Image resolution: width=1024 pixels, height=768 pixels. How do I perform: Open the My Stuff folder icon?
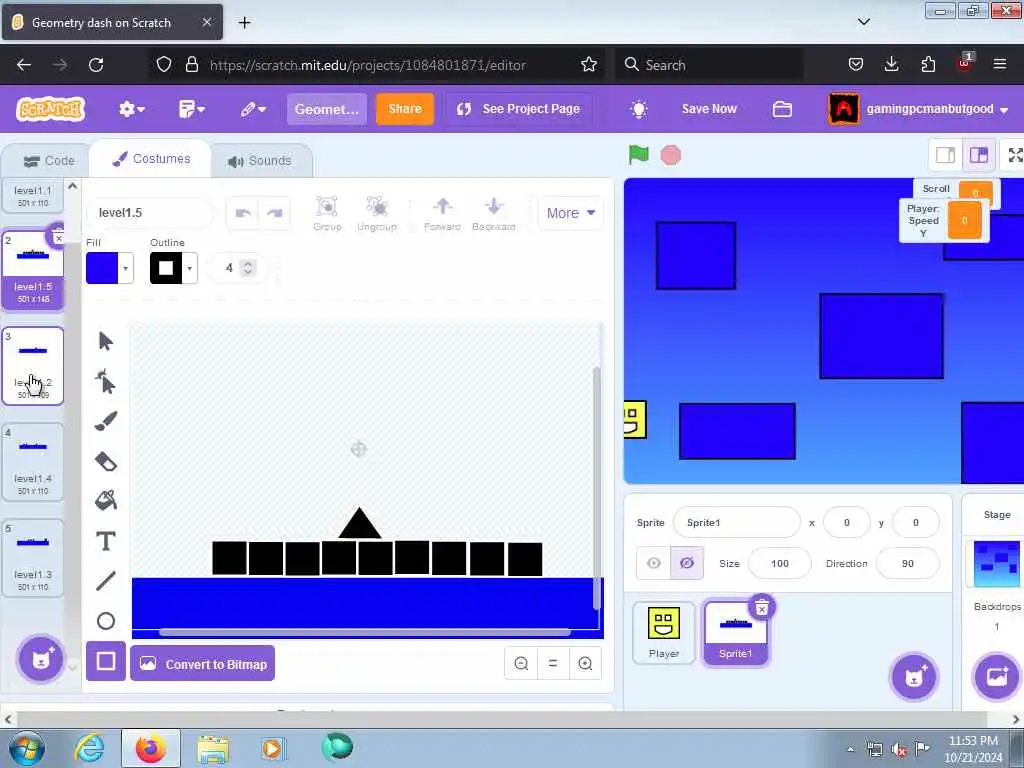[x=782, y=109]
